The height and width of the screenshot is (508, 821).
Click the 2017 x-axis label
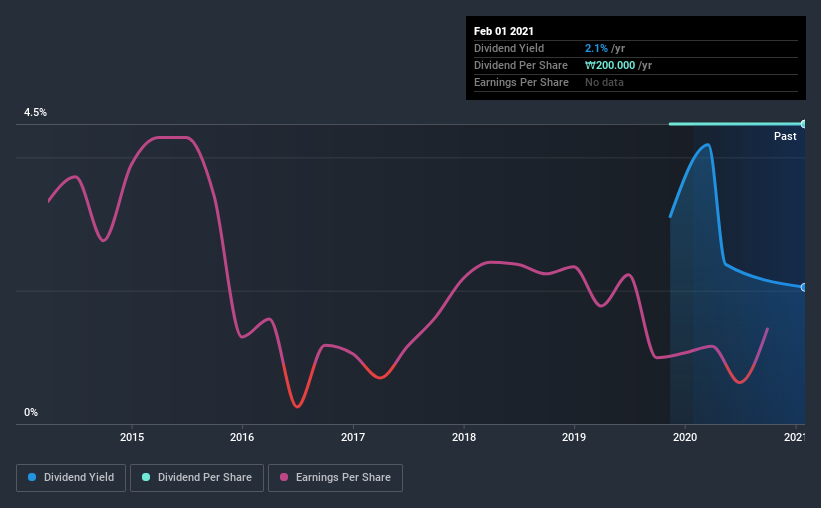(x=353, y=437)
